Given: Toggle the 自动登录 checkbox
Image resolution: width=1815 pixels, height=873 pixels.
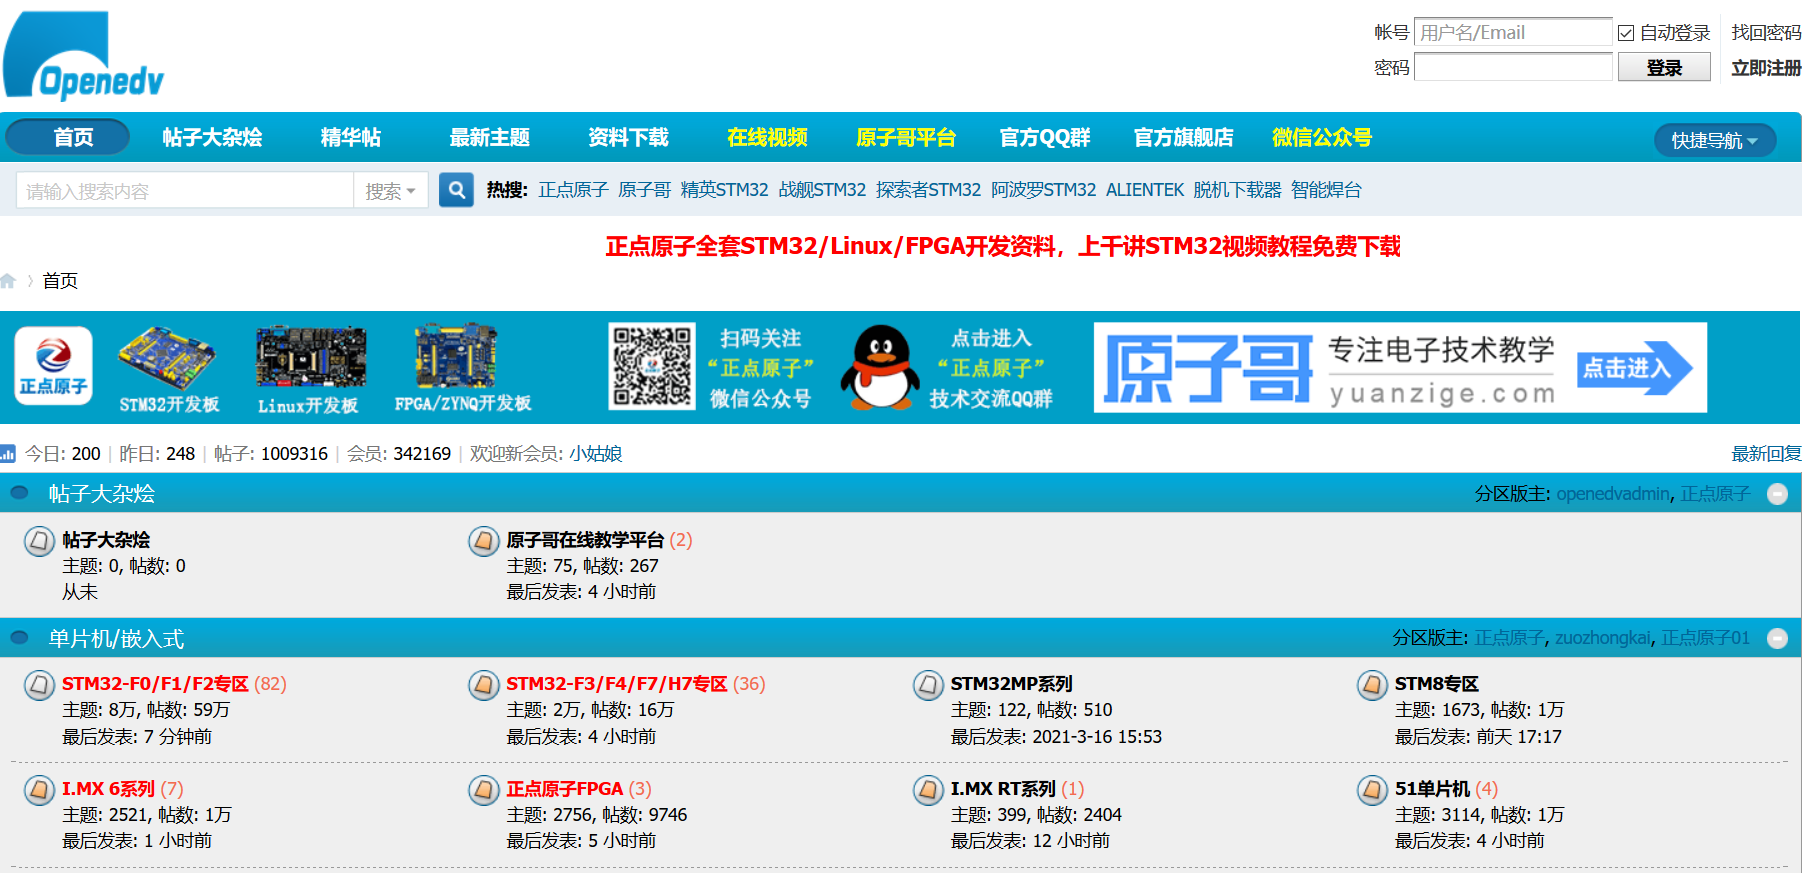Looking at the screenshot, I should coord(1626,33).
